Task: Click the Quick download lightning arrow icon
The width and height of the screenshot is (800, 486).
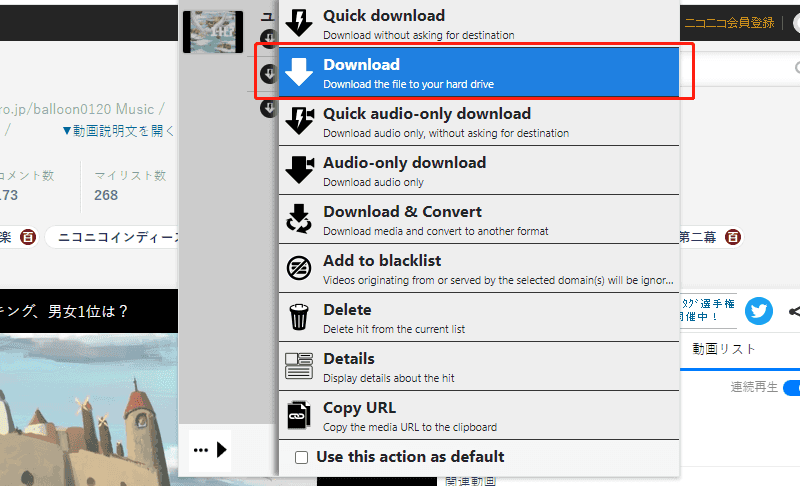Action: coord(299,22)
